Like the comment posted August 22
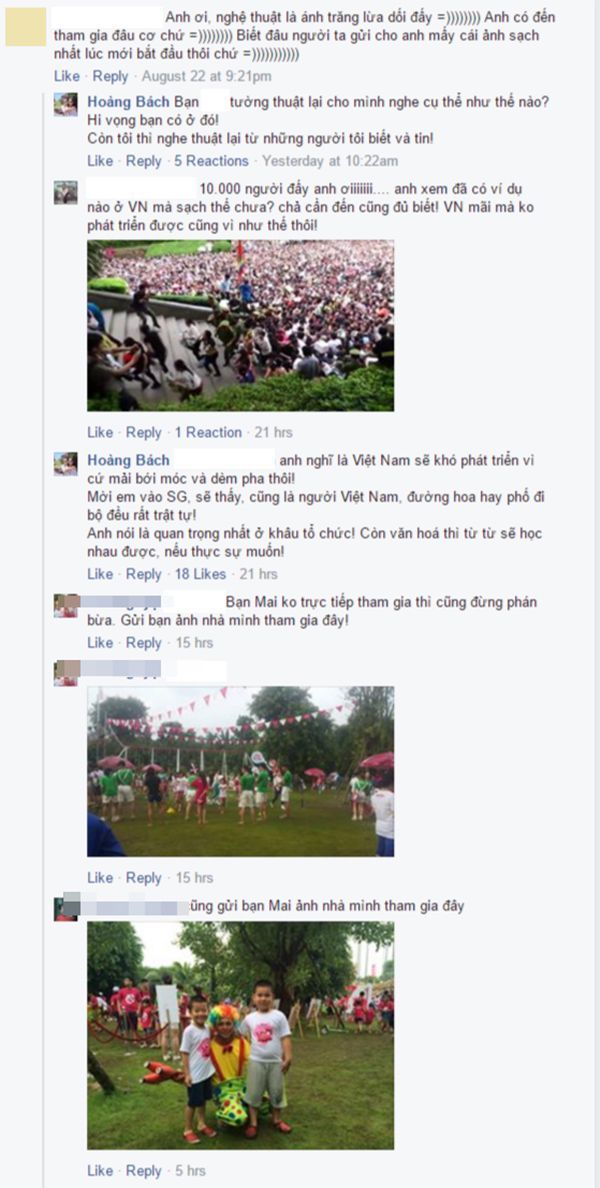 (x=67, y=77)
